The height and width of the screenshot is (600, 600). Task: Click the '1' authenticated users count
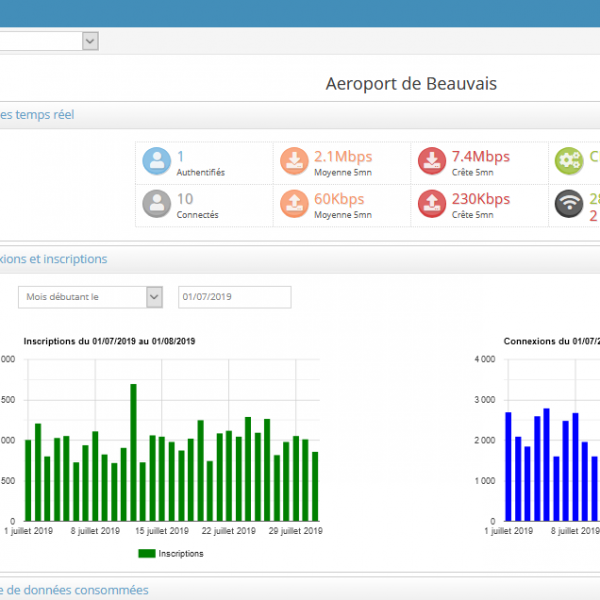tap(181, 157)
